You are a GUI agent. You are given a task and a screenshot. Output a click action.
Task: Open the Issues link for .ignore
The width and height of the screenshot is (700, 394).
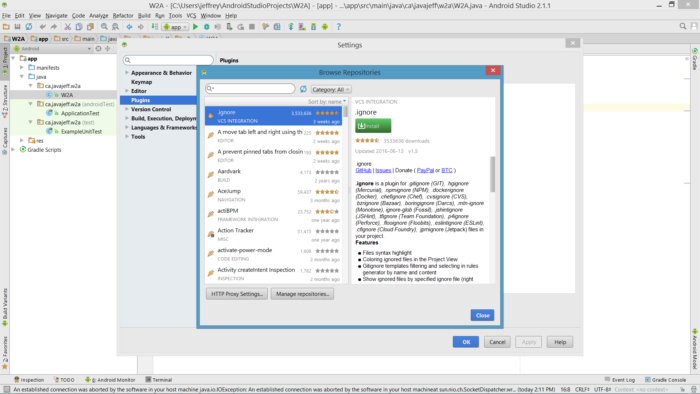(x=383, y=170)
